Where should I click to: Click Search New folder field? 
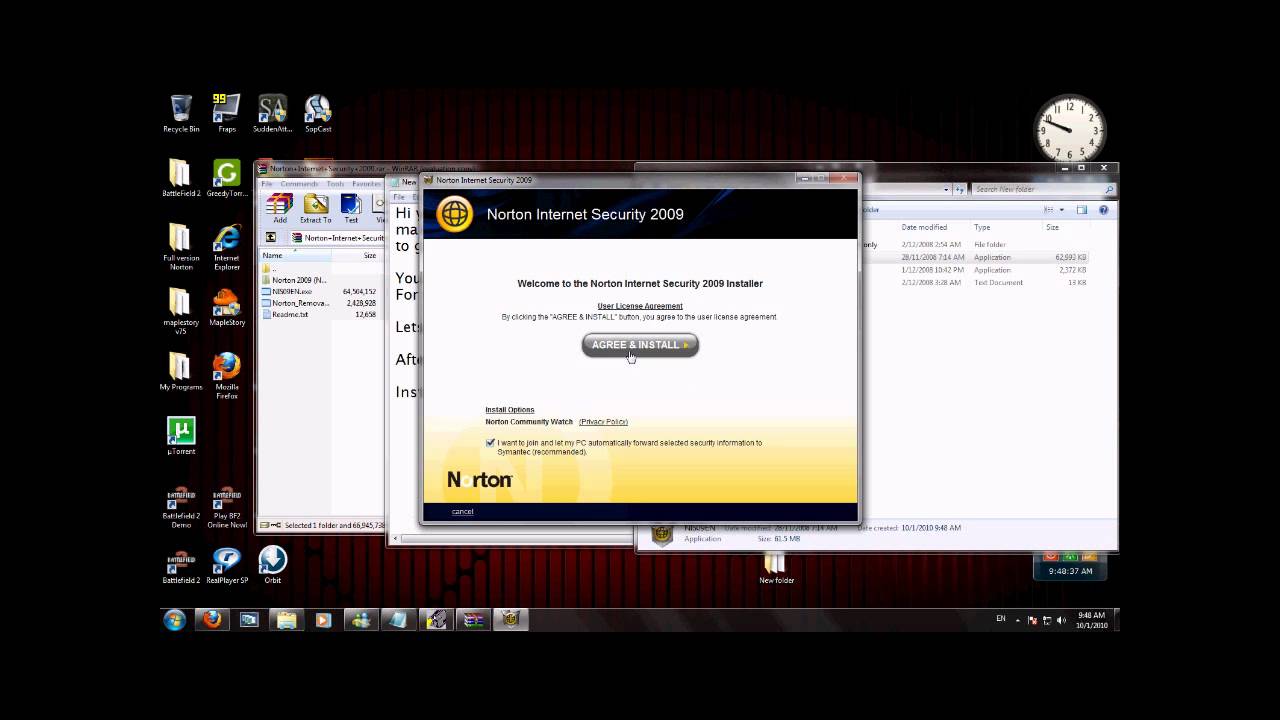1043,189
